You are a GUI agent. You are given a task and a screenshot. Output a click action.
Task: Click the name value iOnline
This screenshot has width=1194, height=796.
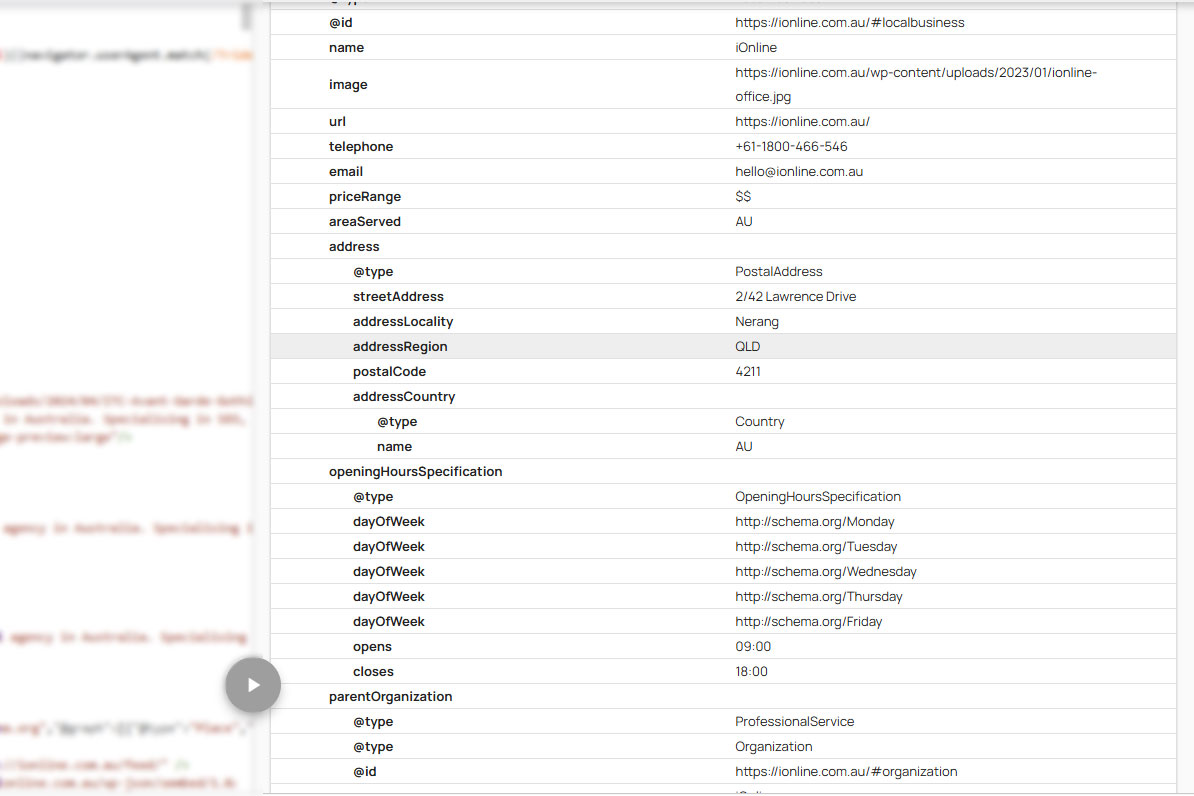(755, 47)
